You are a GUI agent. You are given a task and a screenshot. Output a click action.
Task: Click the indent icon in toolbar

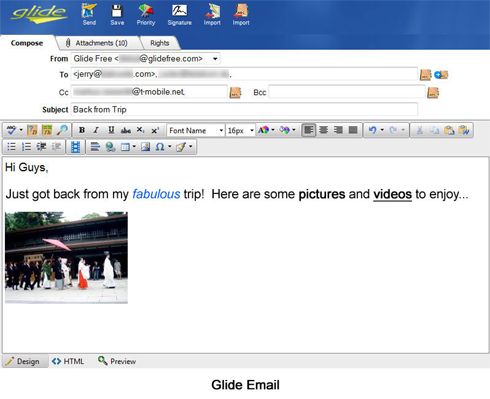tap(41, 147)
